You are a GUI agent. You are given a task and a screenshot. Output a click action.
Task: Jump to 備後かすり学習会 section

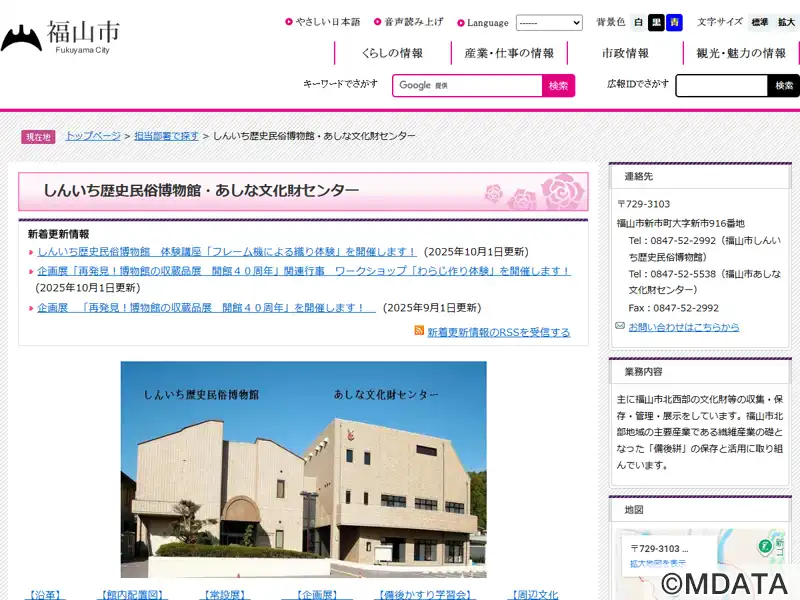424,594
